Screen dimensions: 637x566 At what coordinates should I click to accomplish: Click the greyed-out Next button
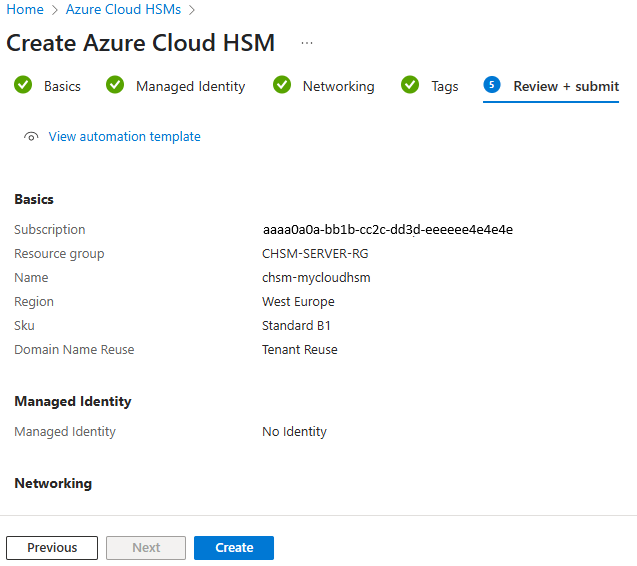click(x=146, y=548)
